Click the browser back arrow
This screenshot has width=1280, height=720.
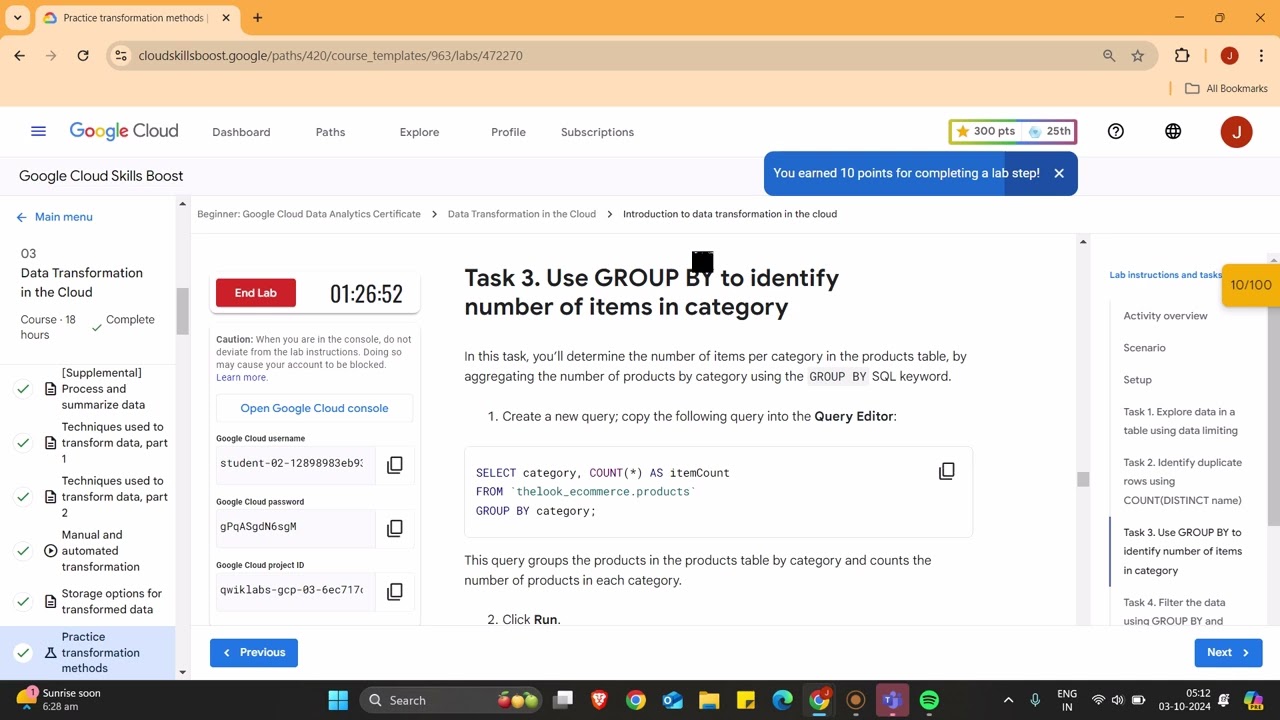[x=19, y=56]
